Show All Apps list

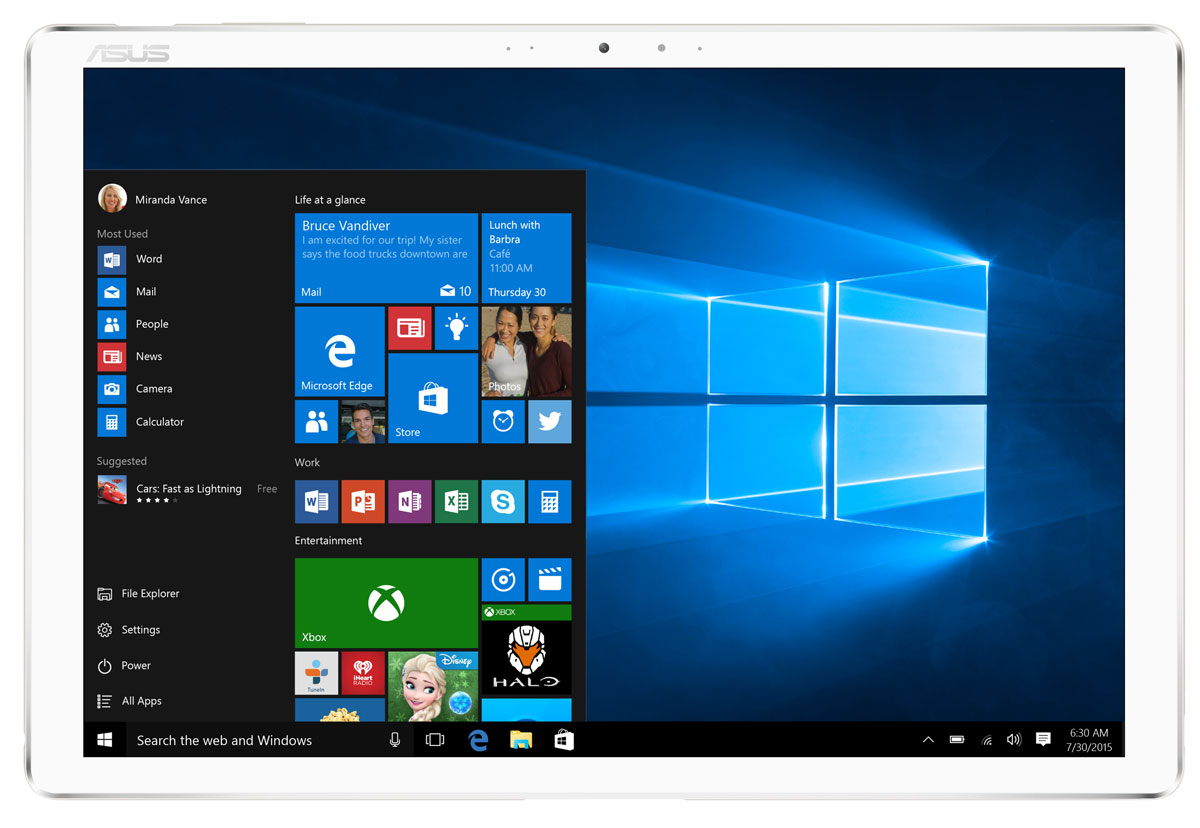pos(129,701)
